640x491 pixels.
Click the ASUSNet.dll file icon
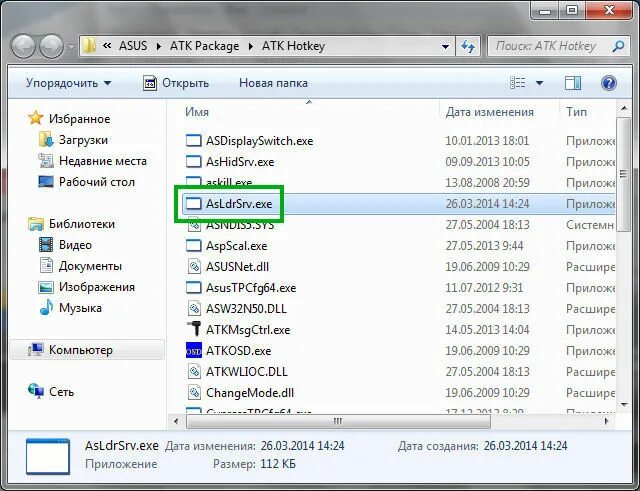193,267
